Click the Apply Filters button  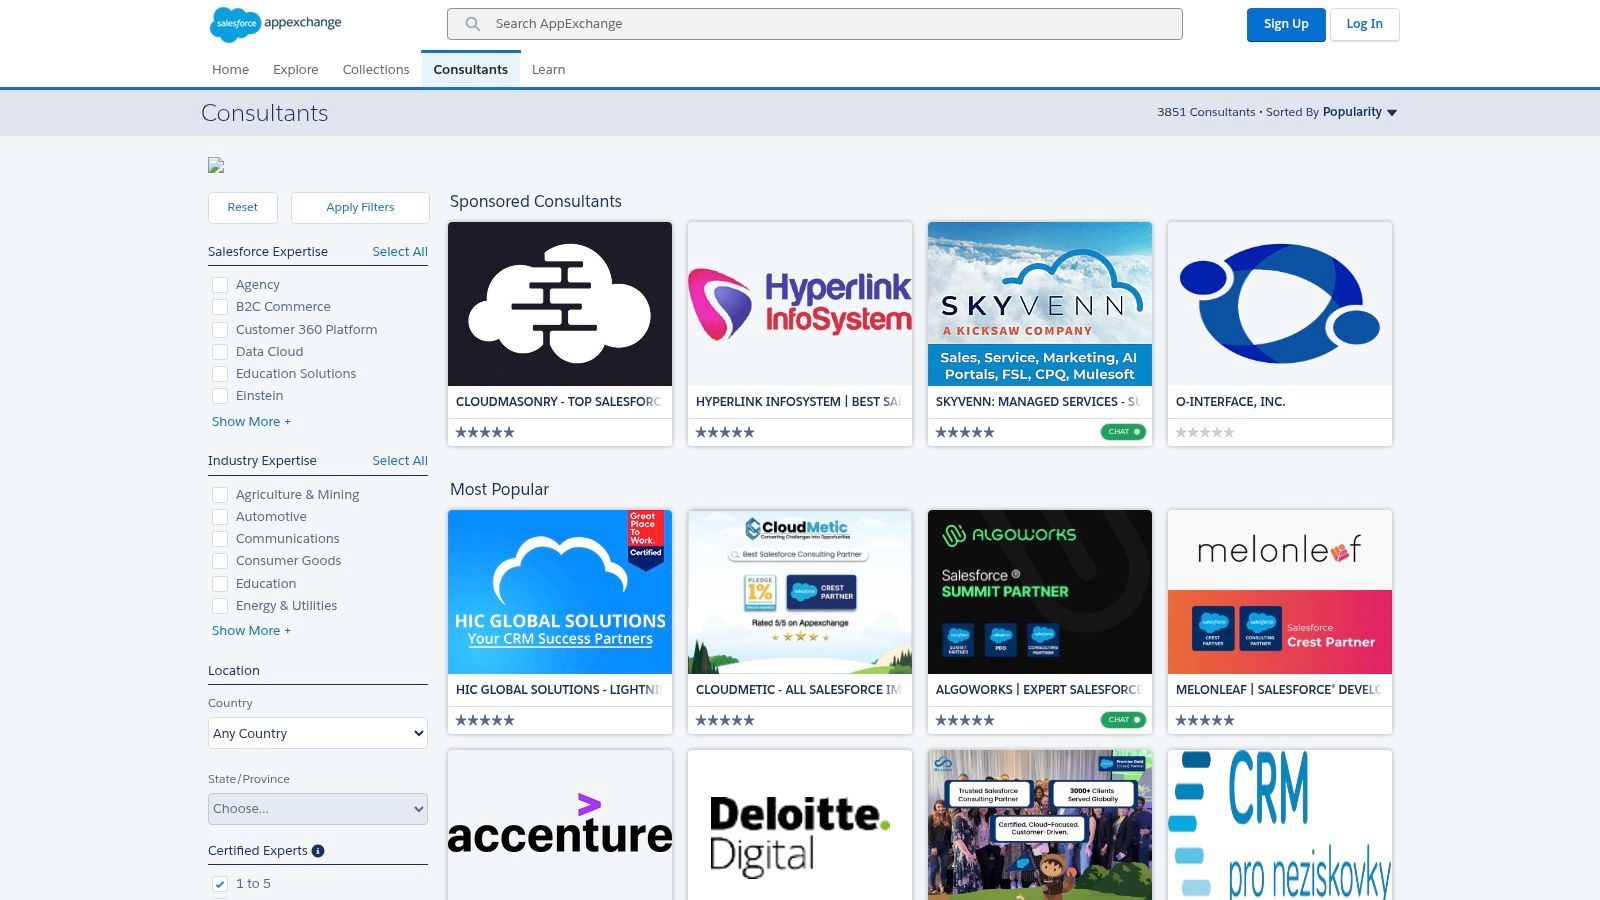coord(360,207)
